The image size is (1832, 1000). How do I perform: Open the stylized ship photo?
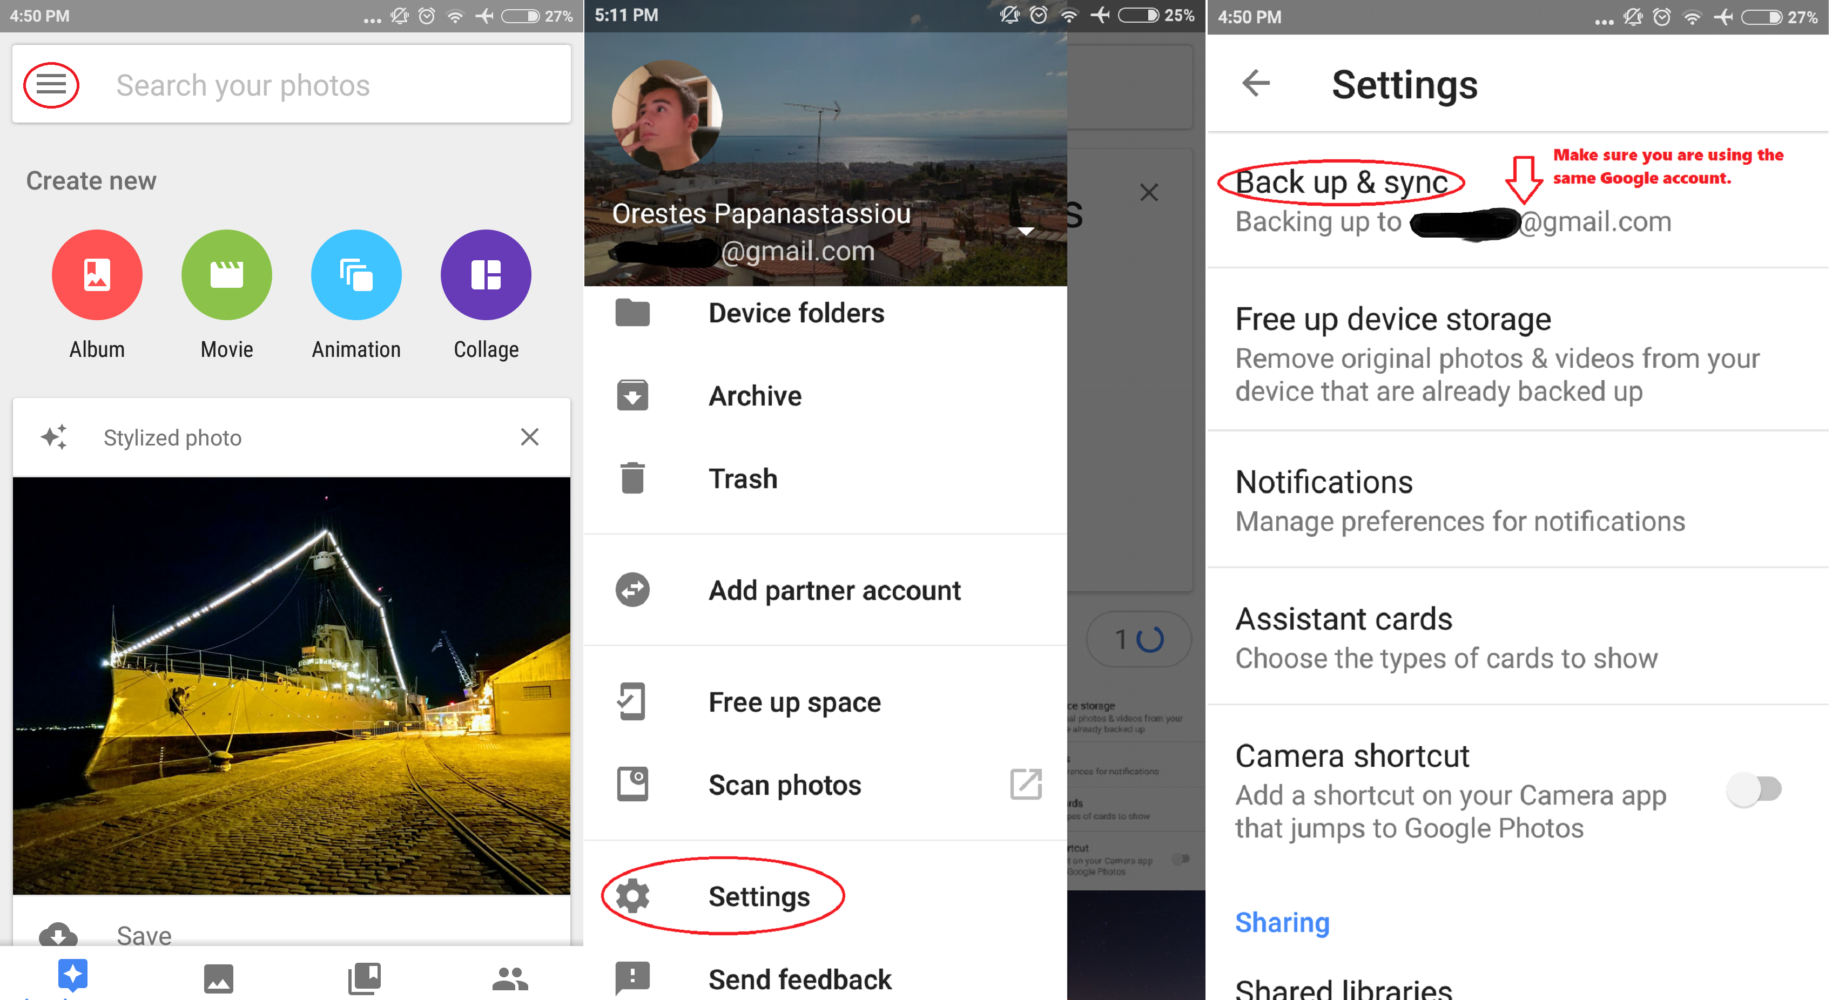click(291, 685)
